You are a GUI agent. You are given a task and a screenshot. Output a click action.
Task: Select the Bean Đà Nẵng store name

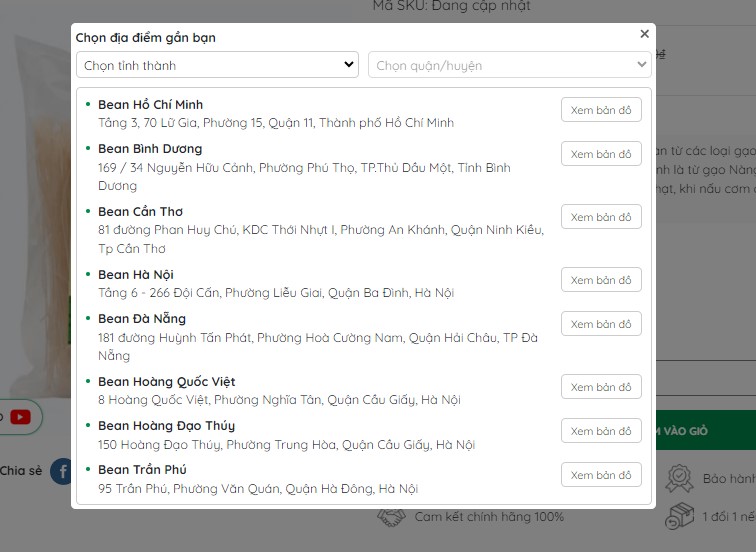point(142,319)
